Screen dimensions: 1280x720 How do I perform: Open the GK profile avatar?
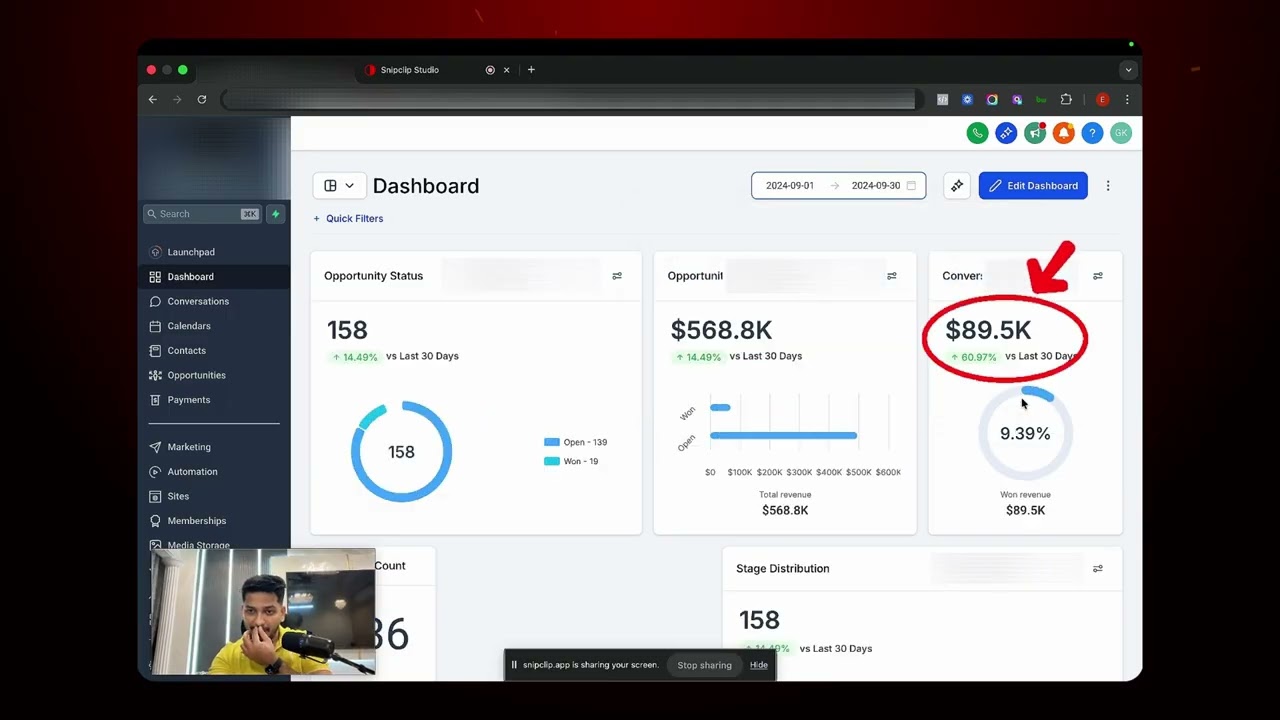click(x=1121, y=133)
